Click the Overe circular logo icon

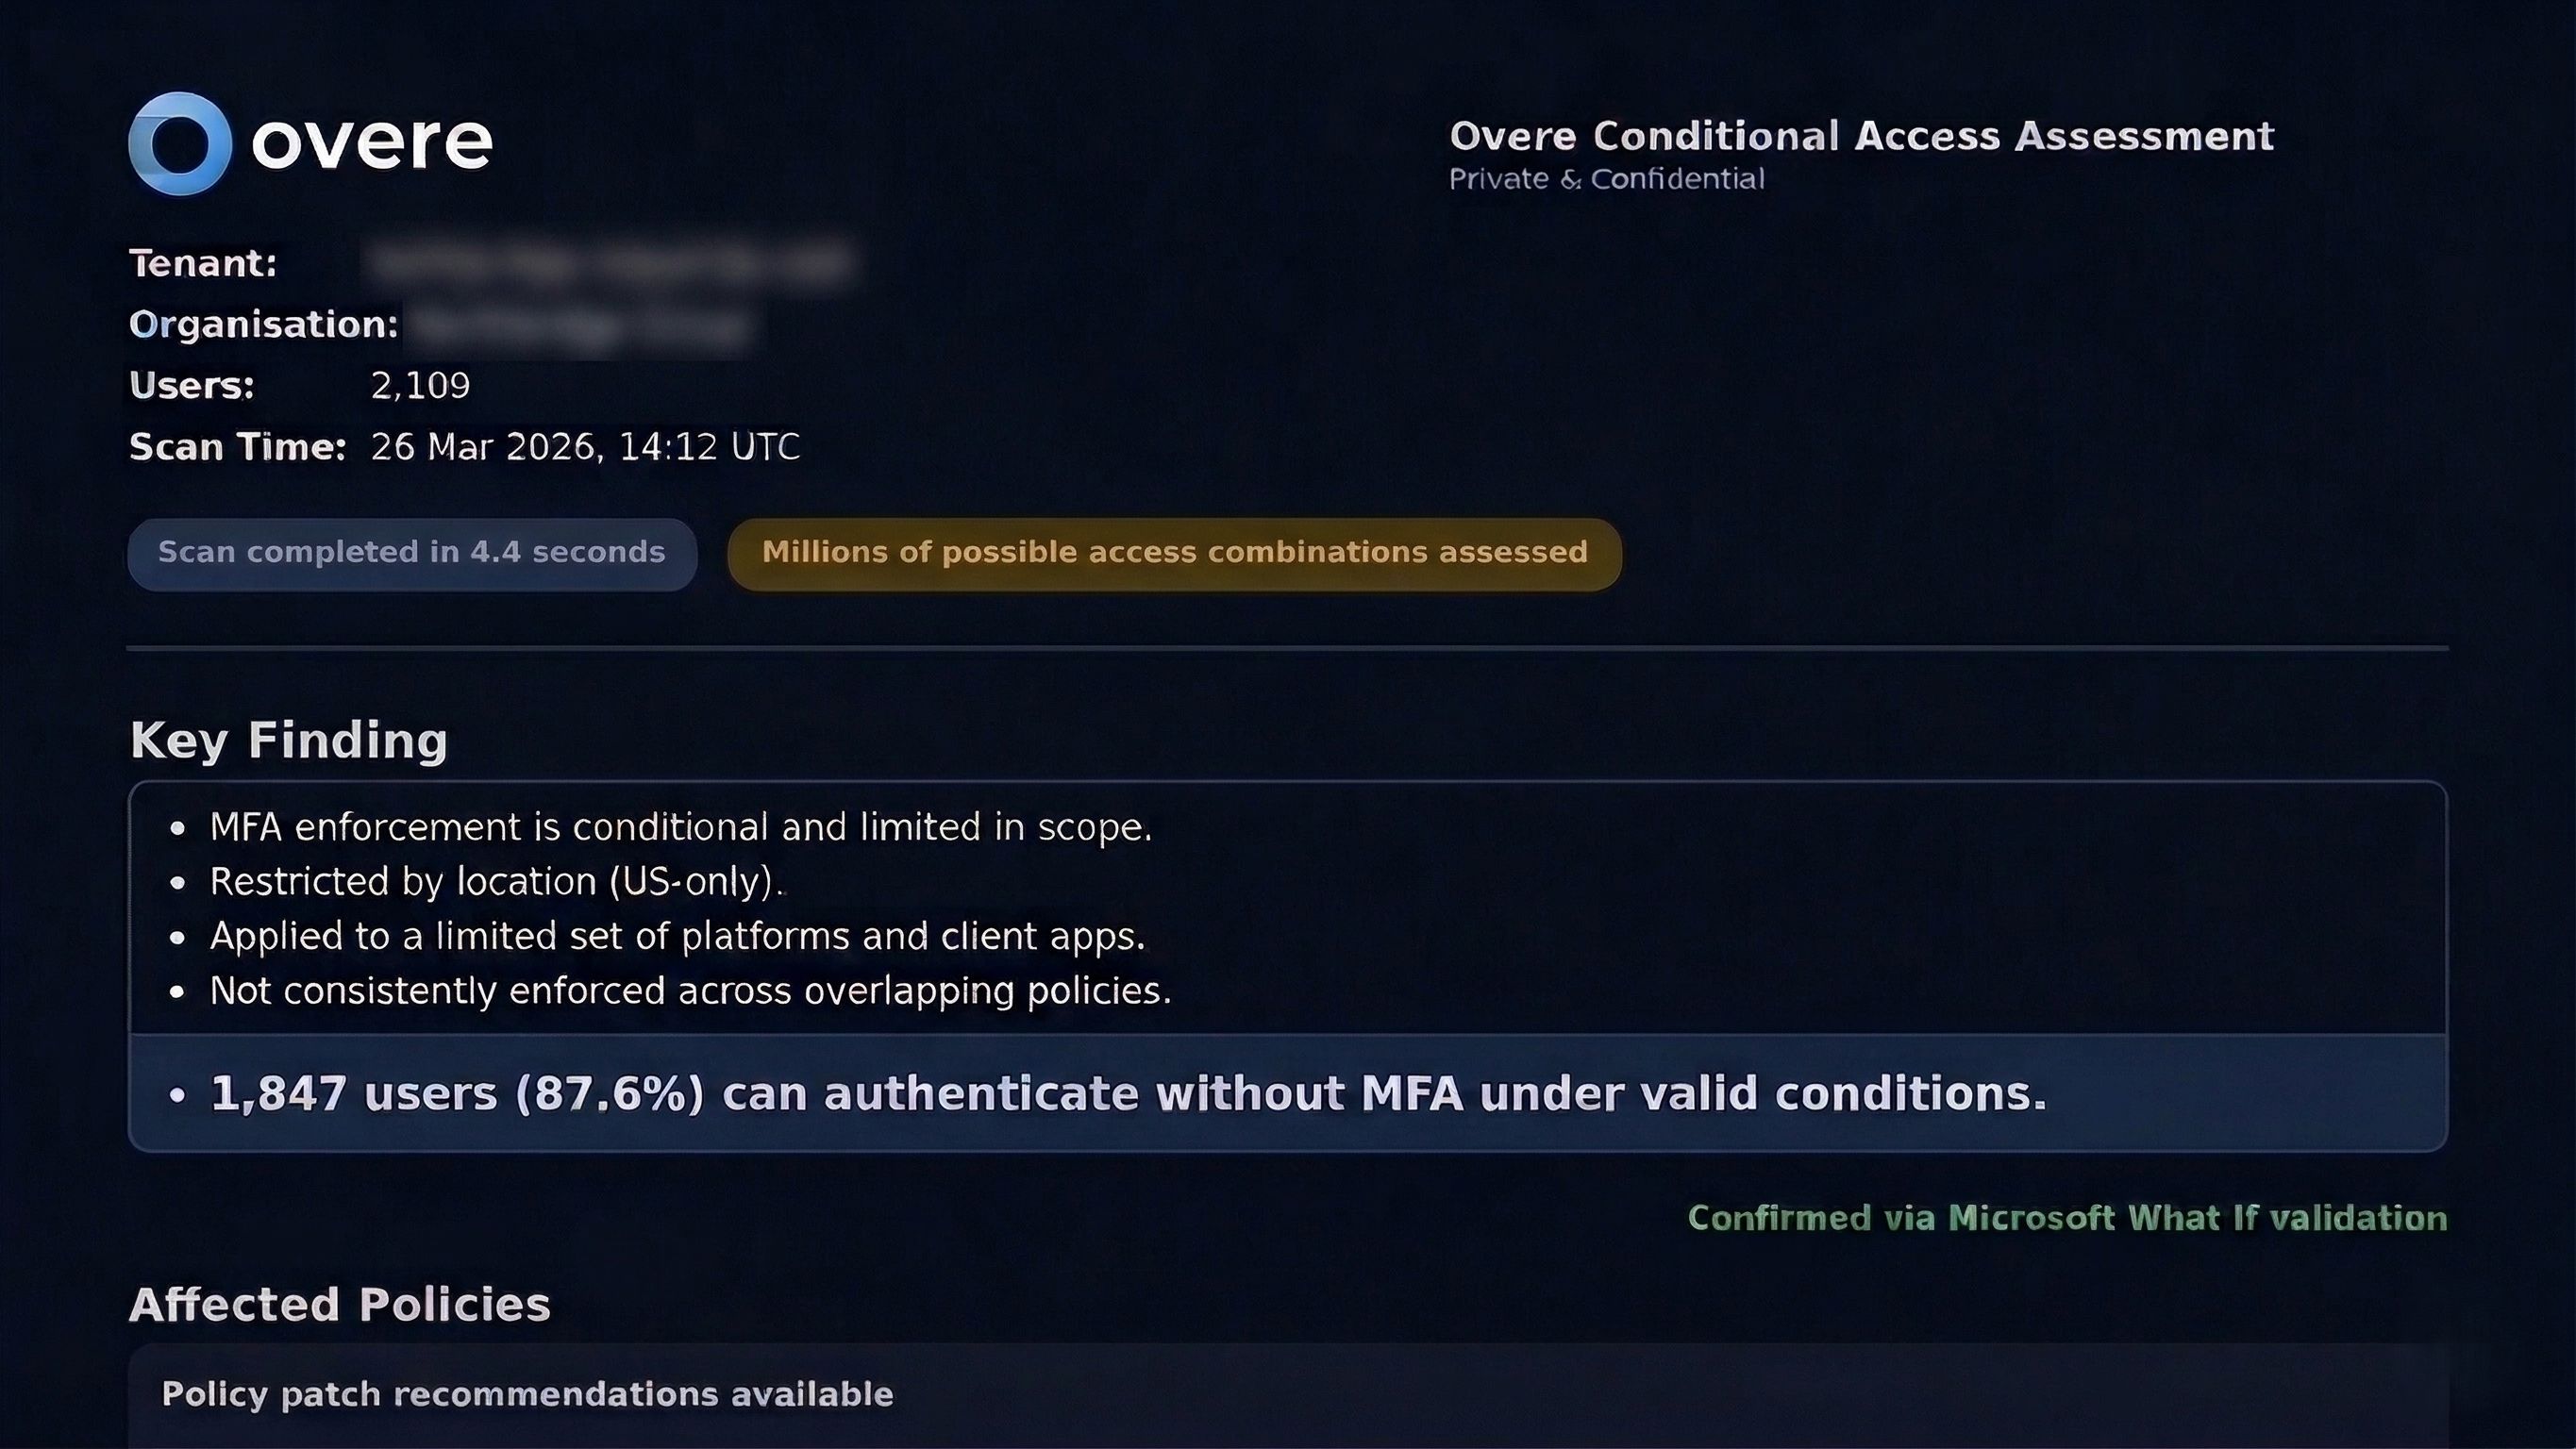(180, 143)
